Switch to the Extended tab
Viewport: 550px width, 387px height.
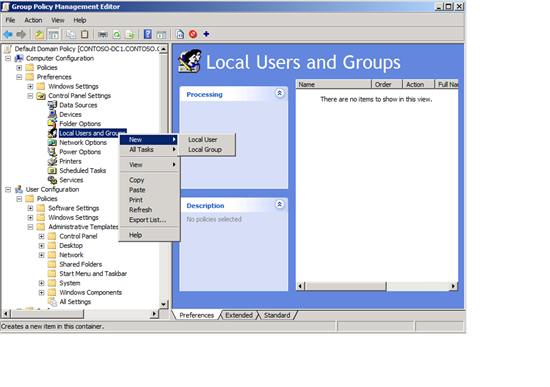pyautogui.click(x=239, y=315)
